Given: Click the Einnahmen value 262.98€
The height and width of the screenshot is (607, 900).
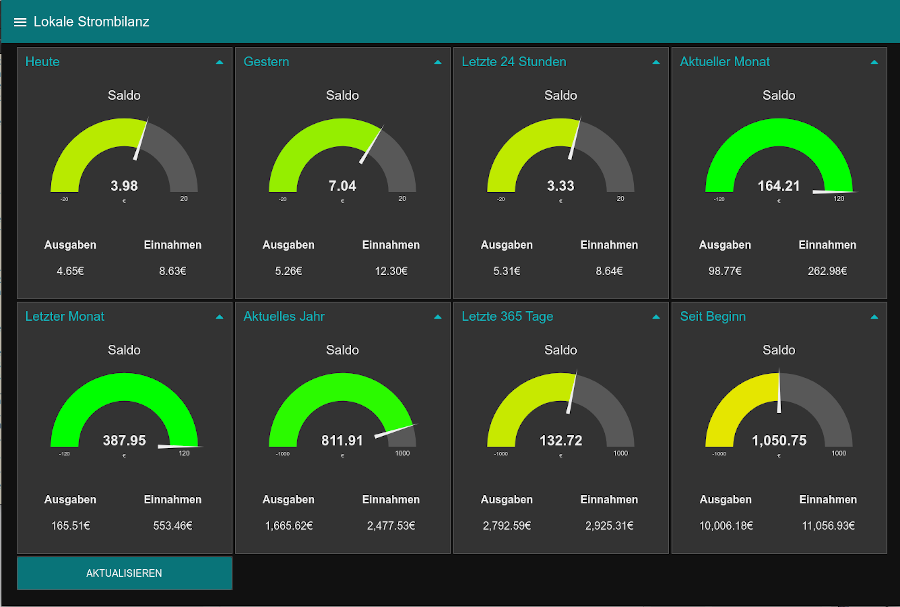Looking at the screenshot, I should point(827,271).
